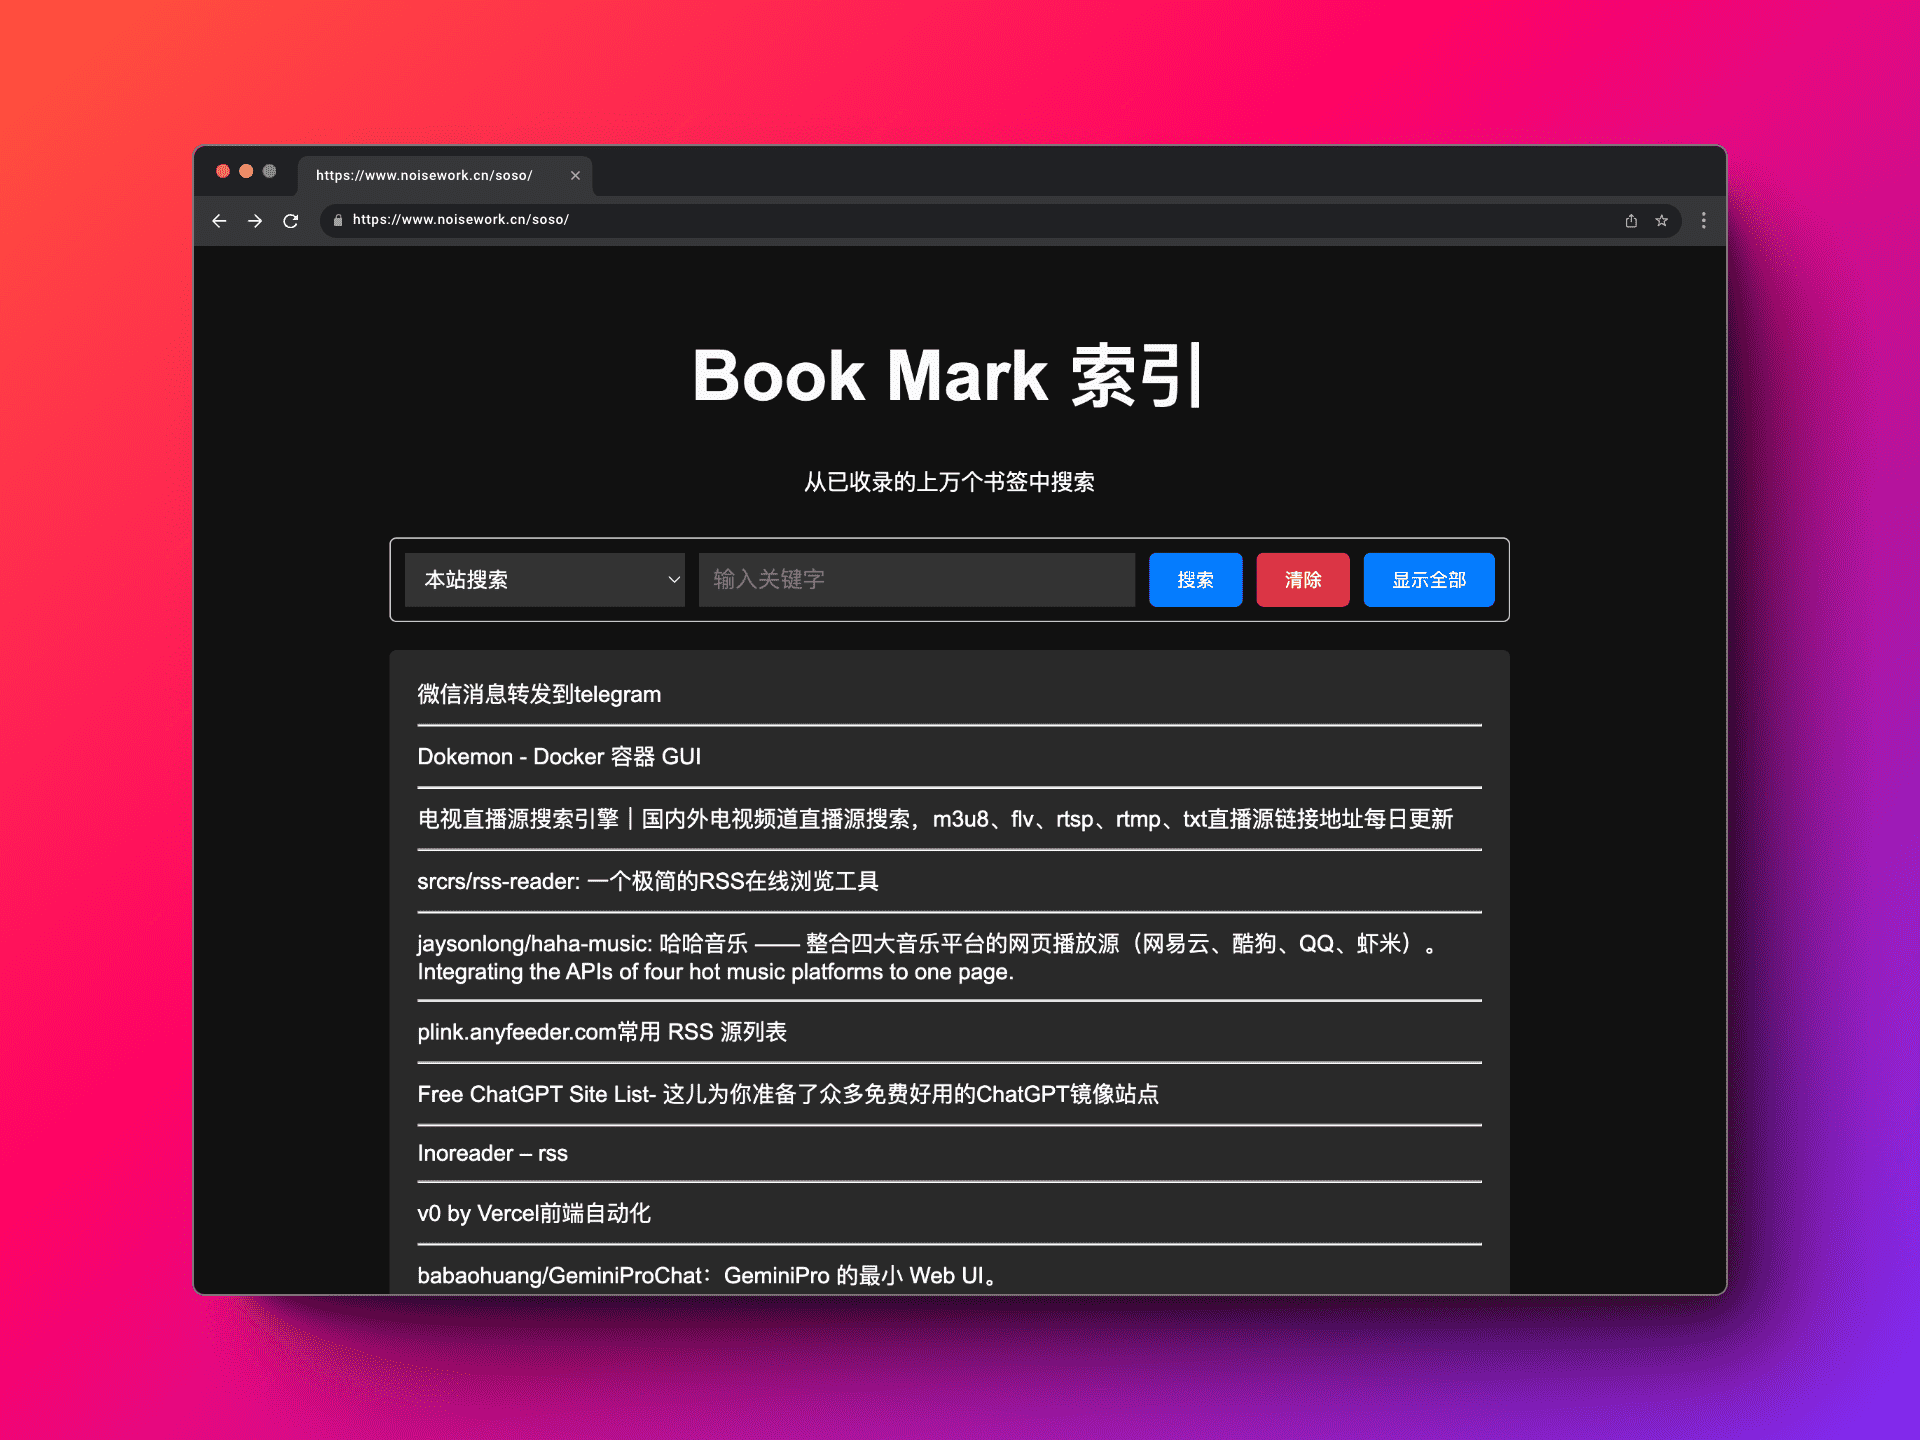
Task: Bookmark page with the star icon
Action: [1661, 221]
